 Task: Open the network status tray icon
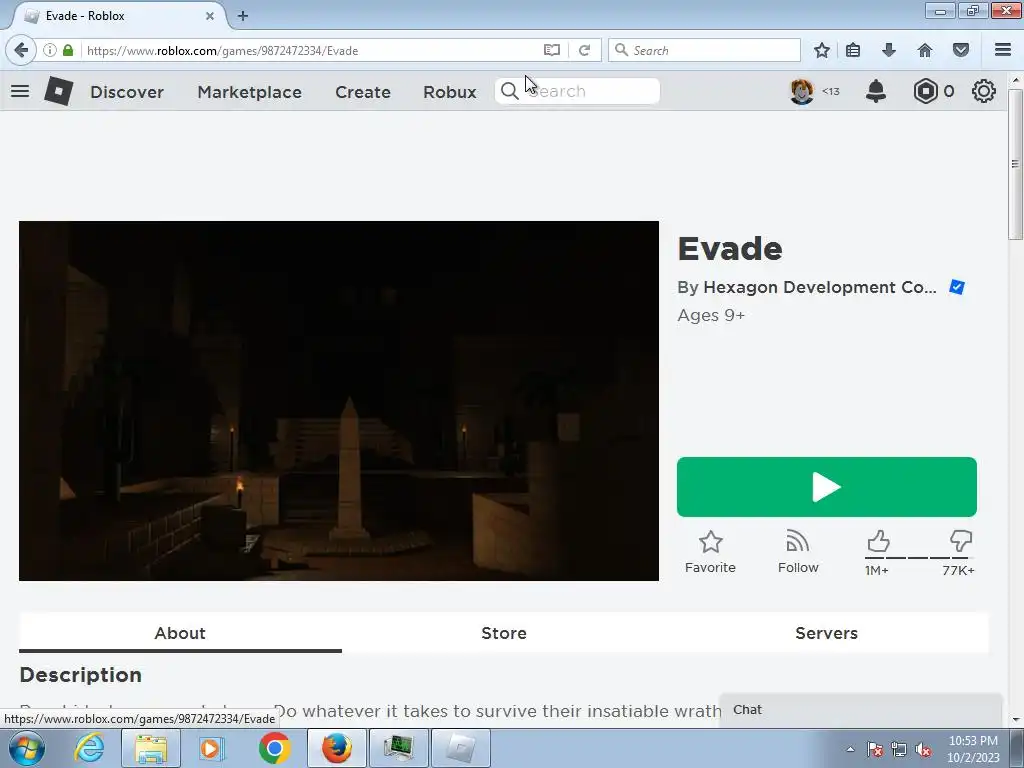pos(899,749)
